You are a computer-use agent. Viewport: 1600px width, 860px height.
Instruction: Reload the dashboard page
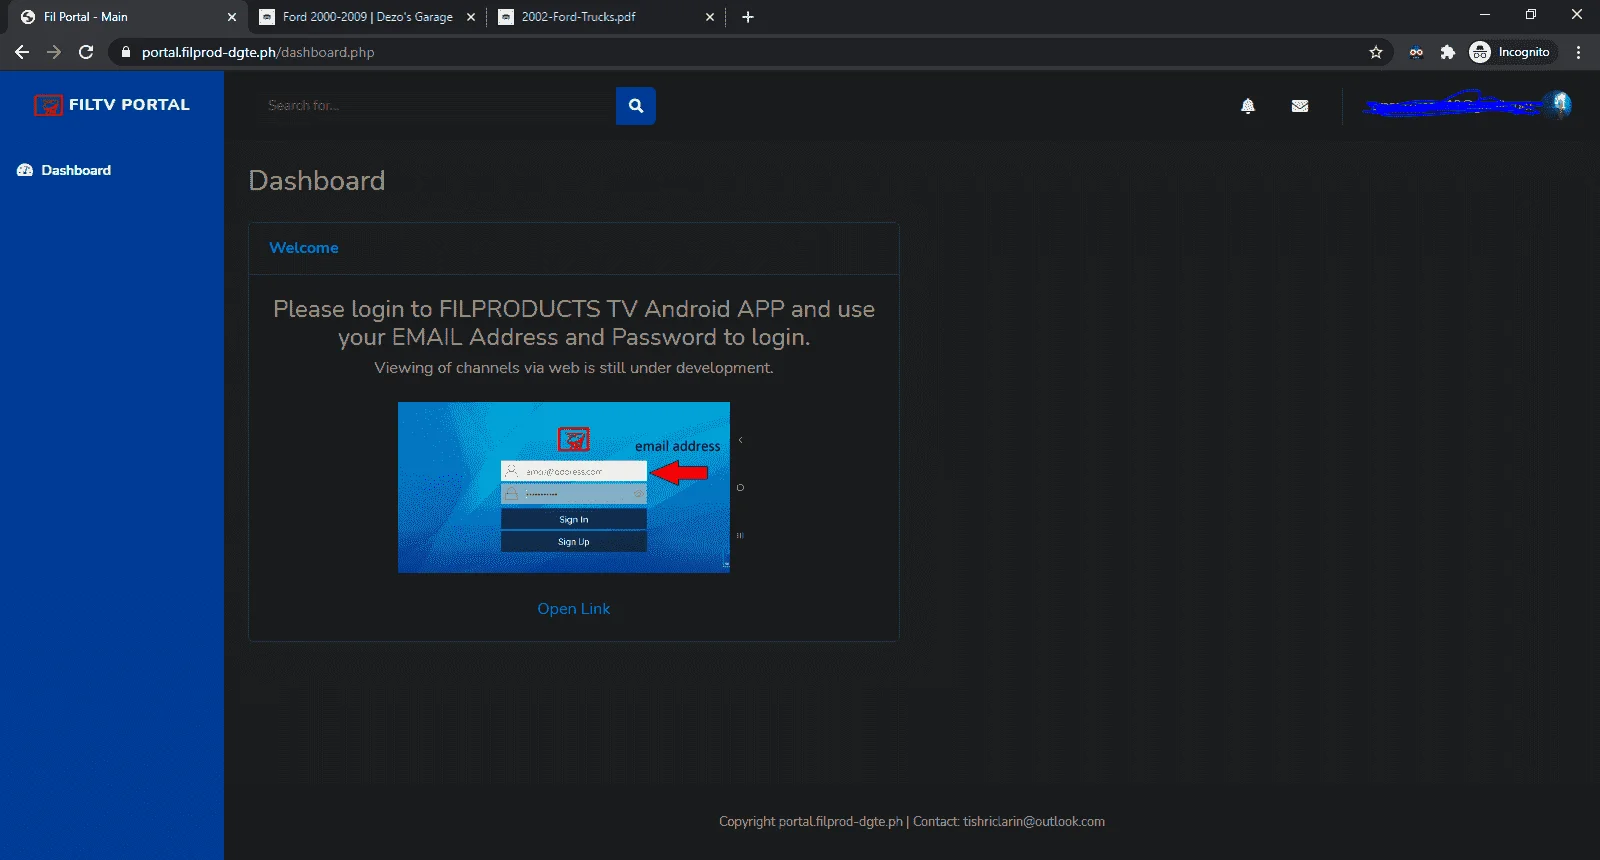pyautogui.click(x=86, y=52)
